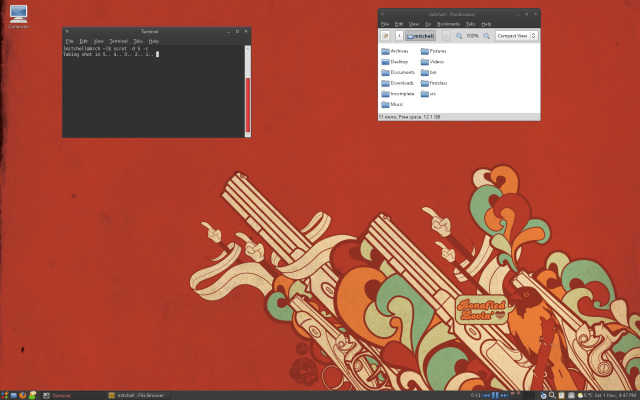The width and height of the screenshot is (640, 400).
Task: Open Tabs menu in File Browser
Action: [x=470, y=24]
